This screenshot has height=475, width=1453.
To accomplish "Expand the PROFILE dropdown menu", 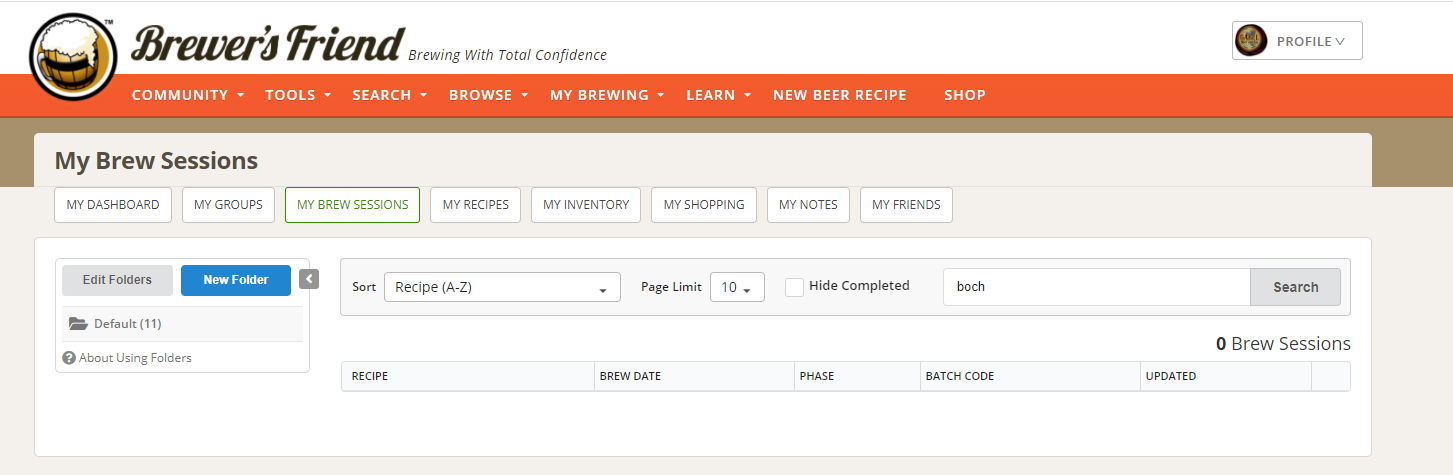I will pyautogui.click(x=1297, y=41).
